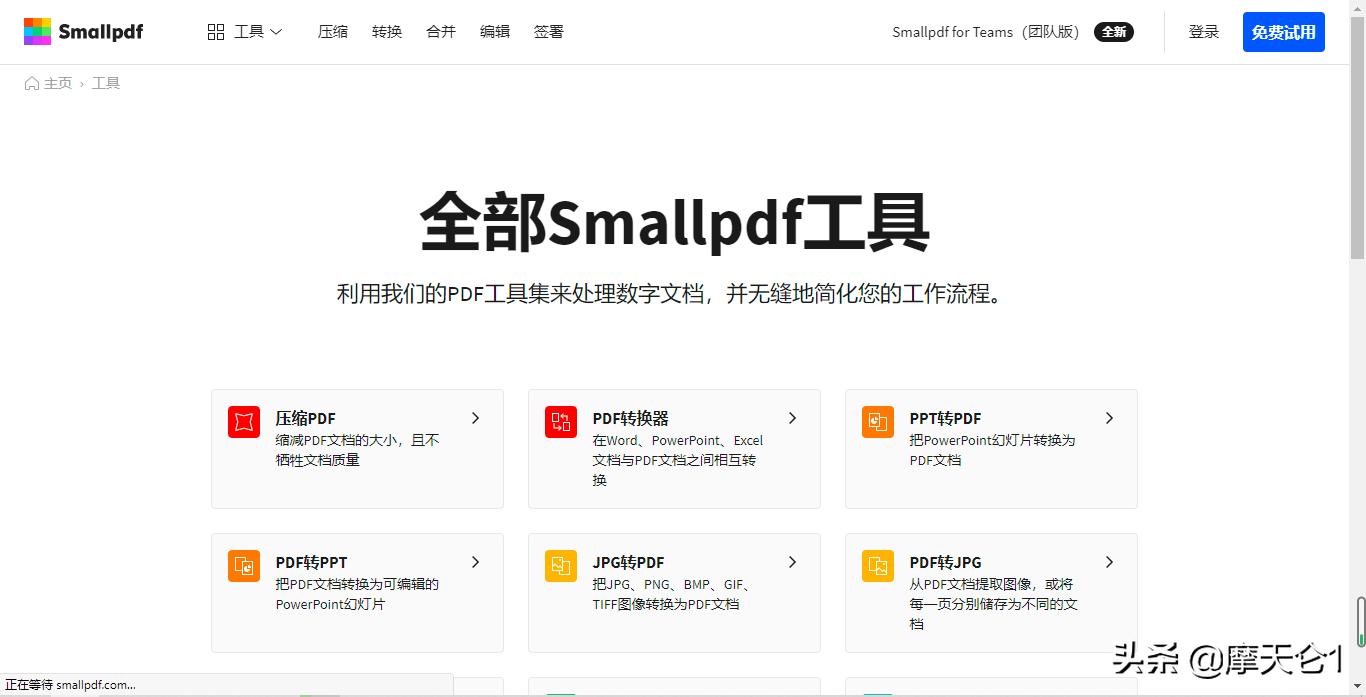This screenshot has width=1366, height=697.
Task: Click the yellow JPG转PDF icon
Action: click(561, 566)
